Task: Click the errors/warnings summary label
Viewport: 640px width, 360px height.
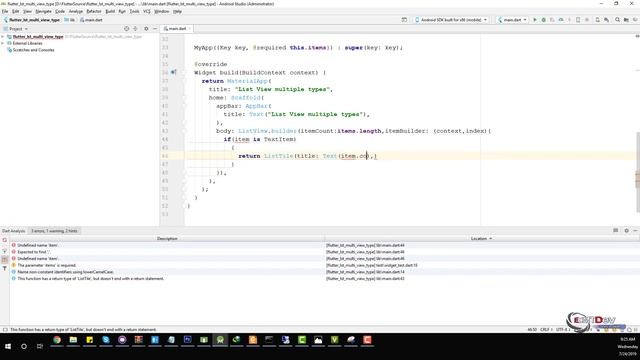Action: [x=54, y=231]
